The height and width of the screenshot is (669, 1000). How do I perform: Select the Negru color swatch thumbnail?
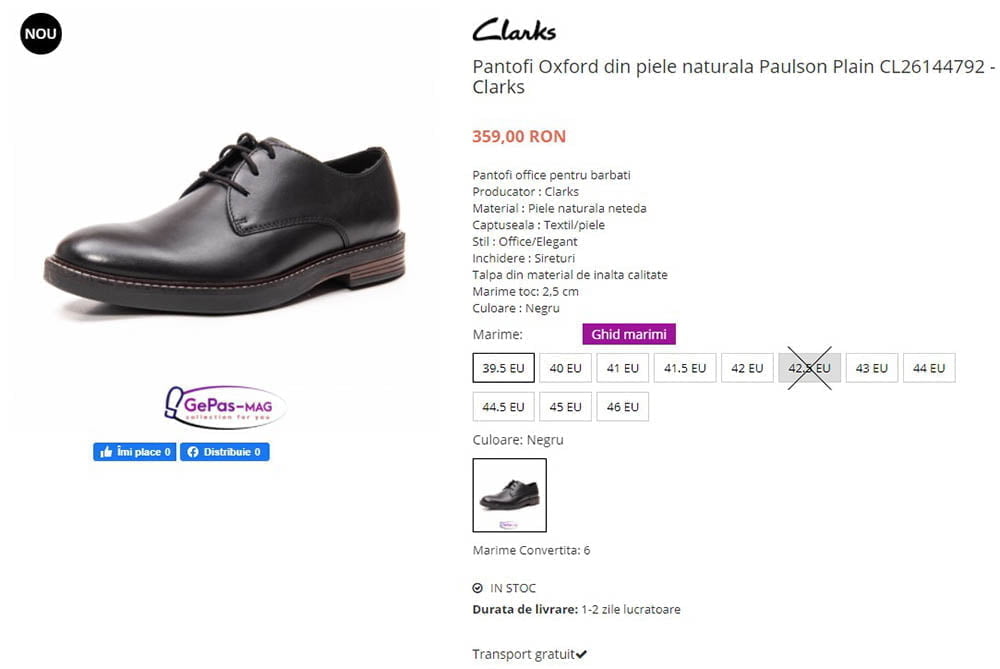[x=510, y=495]
